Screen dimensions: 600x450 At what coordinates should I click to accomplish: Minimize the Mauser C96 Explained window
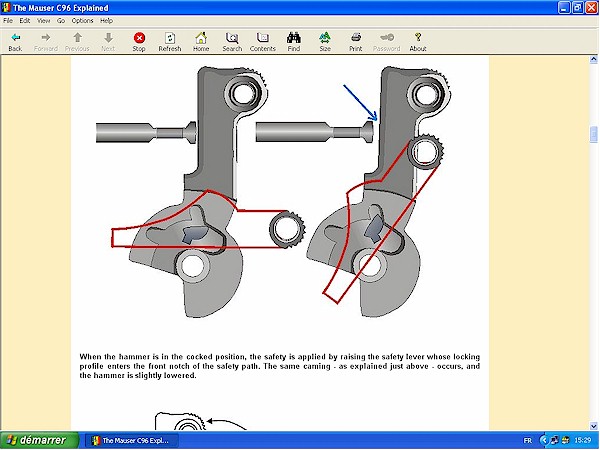(564, 8)
